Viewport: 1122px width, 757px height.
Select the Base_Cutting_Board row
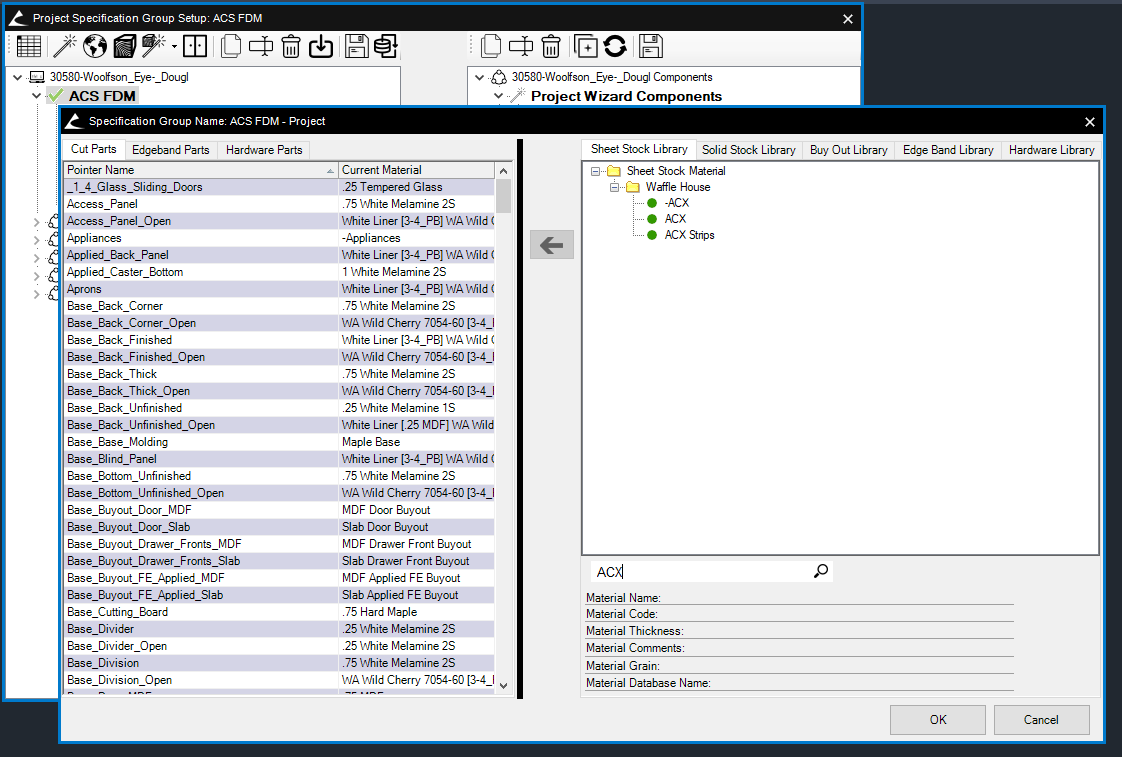(x=279, y=612)
